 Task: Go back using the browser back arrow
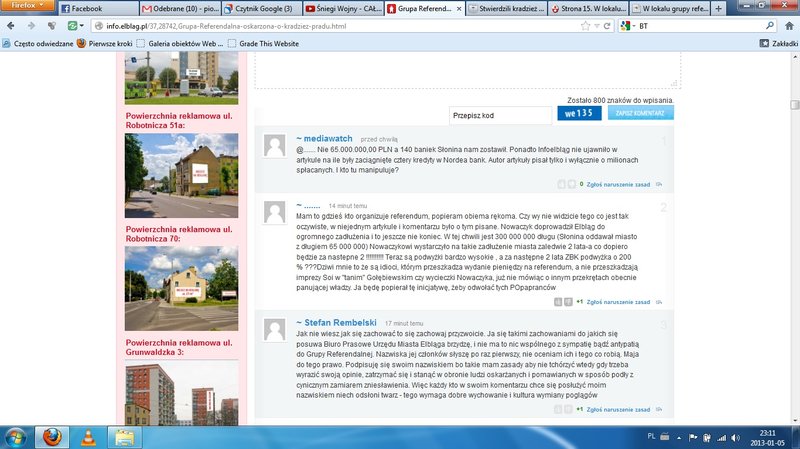(11, 26)
